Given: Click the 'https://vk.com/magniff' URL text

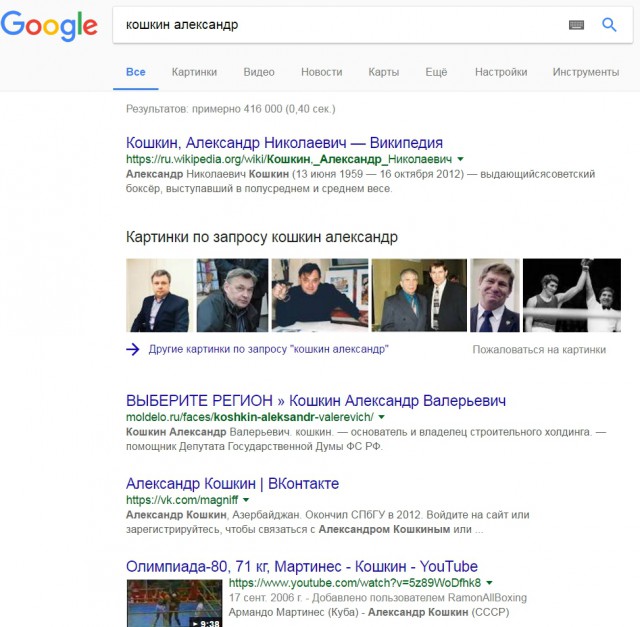Looking at the screenshot, I should 182,500.
